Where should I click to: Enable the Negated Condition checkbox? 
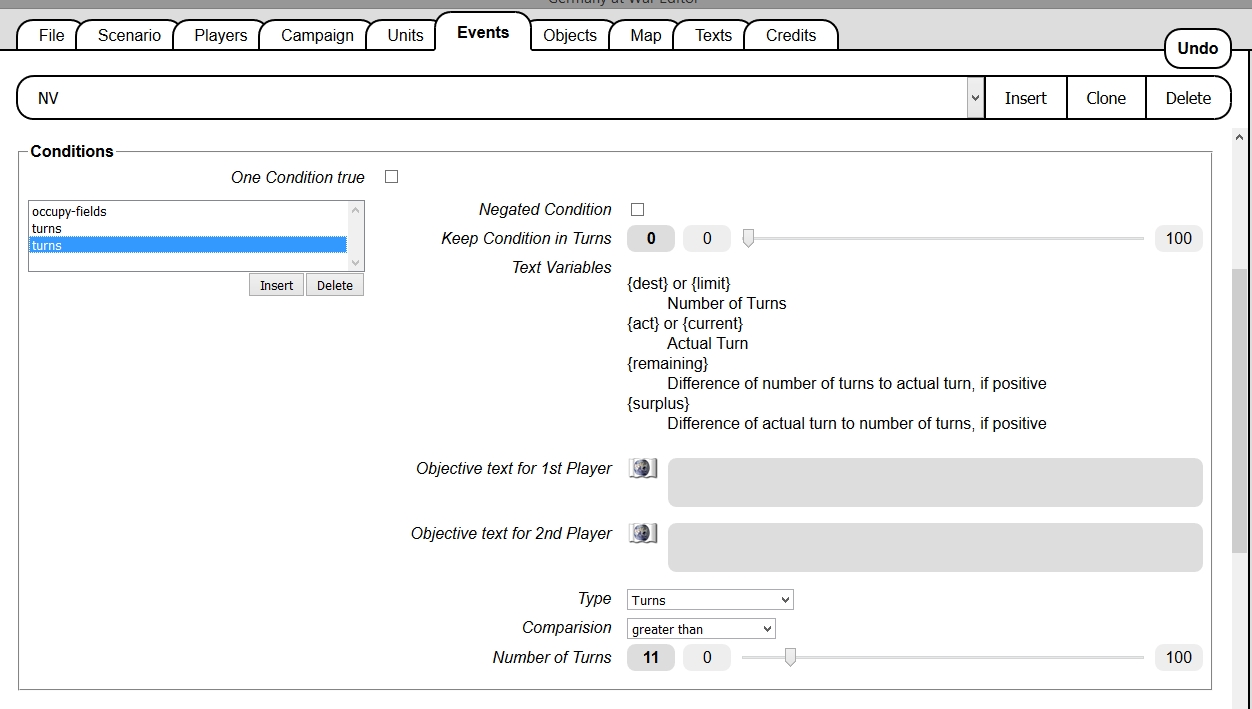click(x=637, y=209)
